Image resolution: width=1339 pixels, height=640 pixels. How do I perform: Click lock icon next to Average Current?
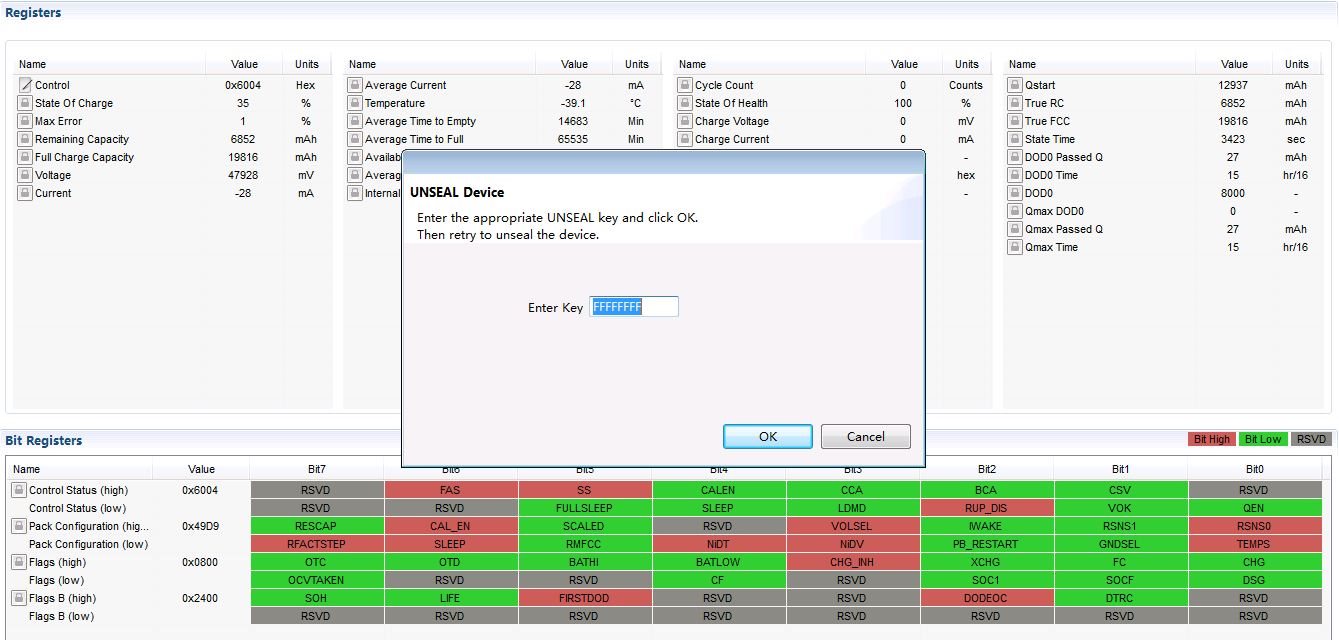pyautogui.click(x=355, y=85)
